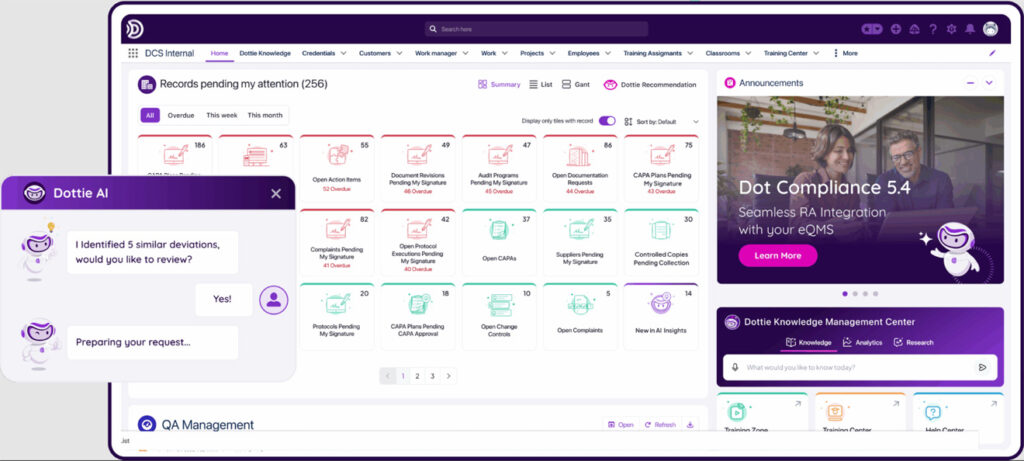
Task: Click Open in QA Management
Action: (620, 424)
